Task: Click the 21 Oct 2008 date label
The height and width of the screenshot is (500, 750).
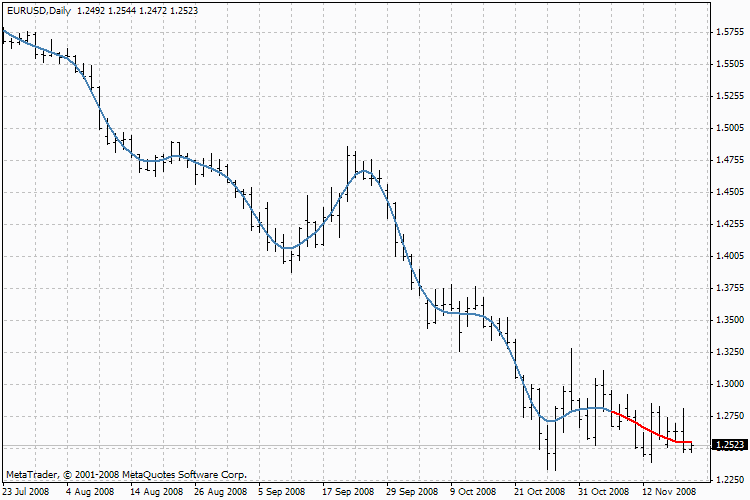Action: [539, 491]
